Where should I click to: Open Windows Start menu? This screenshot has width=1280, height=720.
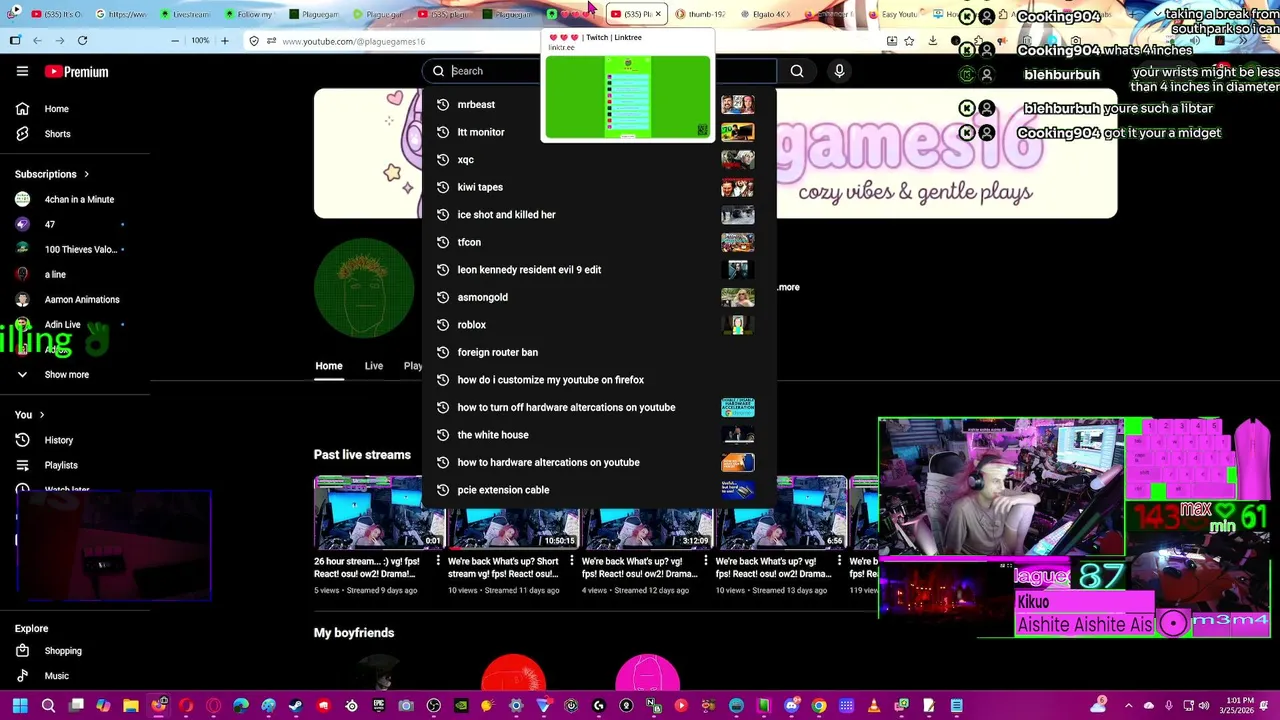click(19, 706)
